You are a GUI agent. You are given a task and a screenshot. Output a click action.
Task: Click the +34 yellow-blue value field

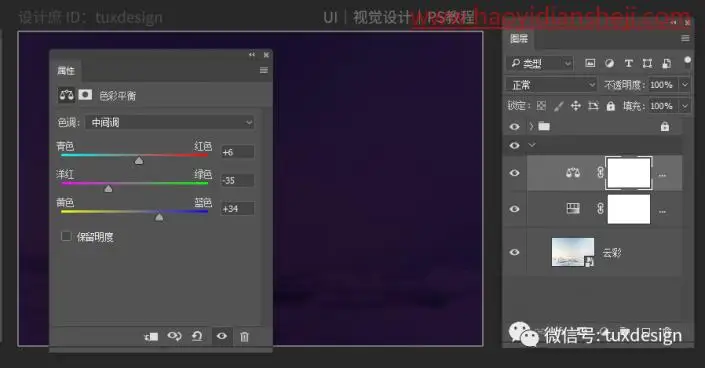click(x=237, y=209)
